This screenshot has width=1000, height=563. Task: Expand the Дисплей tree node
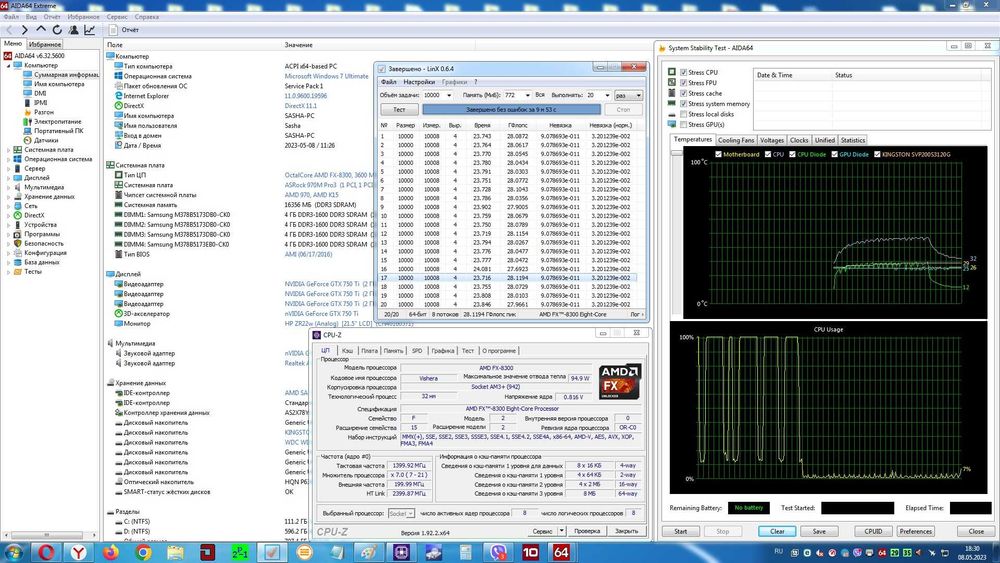9,178
